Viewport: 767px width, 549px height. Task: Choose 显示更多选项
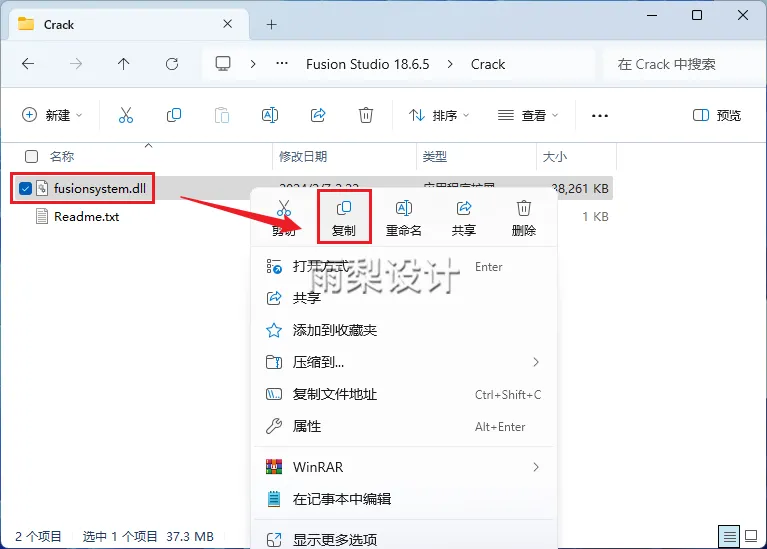tap(404, 540)
